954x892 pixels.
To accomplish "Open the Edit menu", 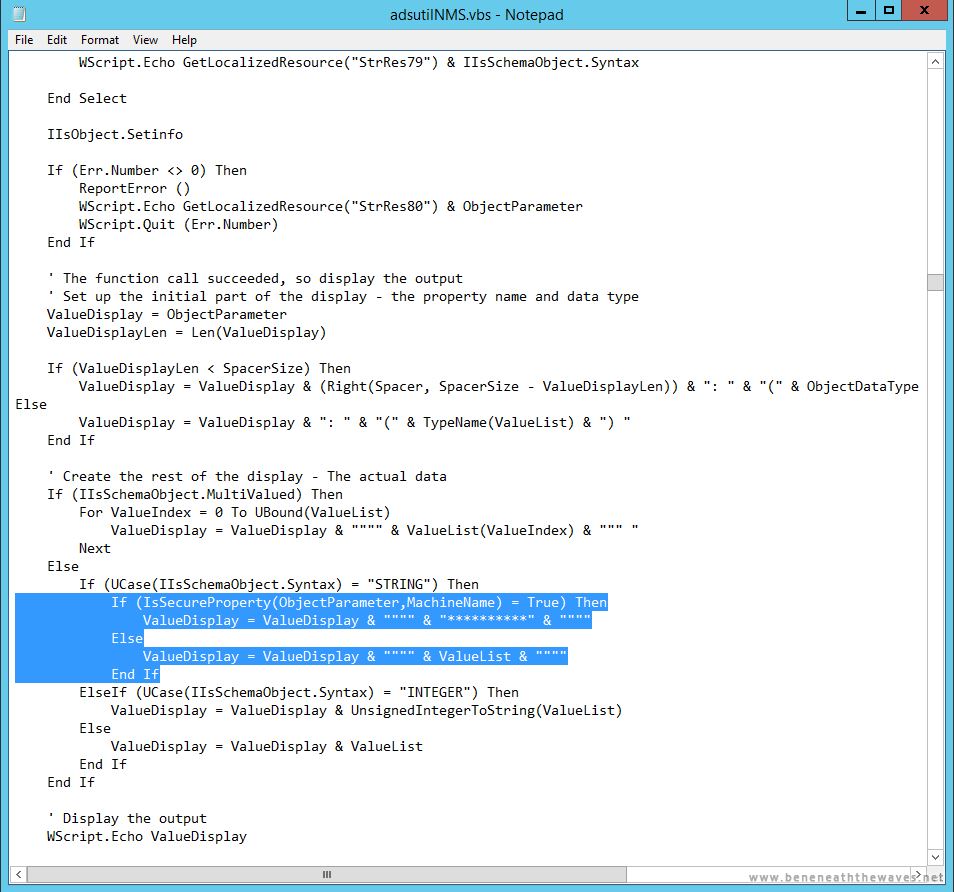I will pyautogui.click(x=57, y=40).
